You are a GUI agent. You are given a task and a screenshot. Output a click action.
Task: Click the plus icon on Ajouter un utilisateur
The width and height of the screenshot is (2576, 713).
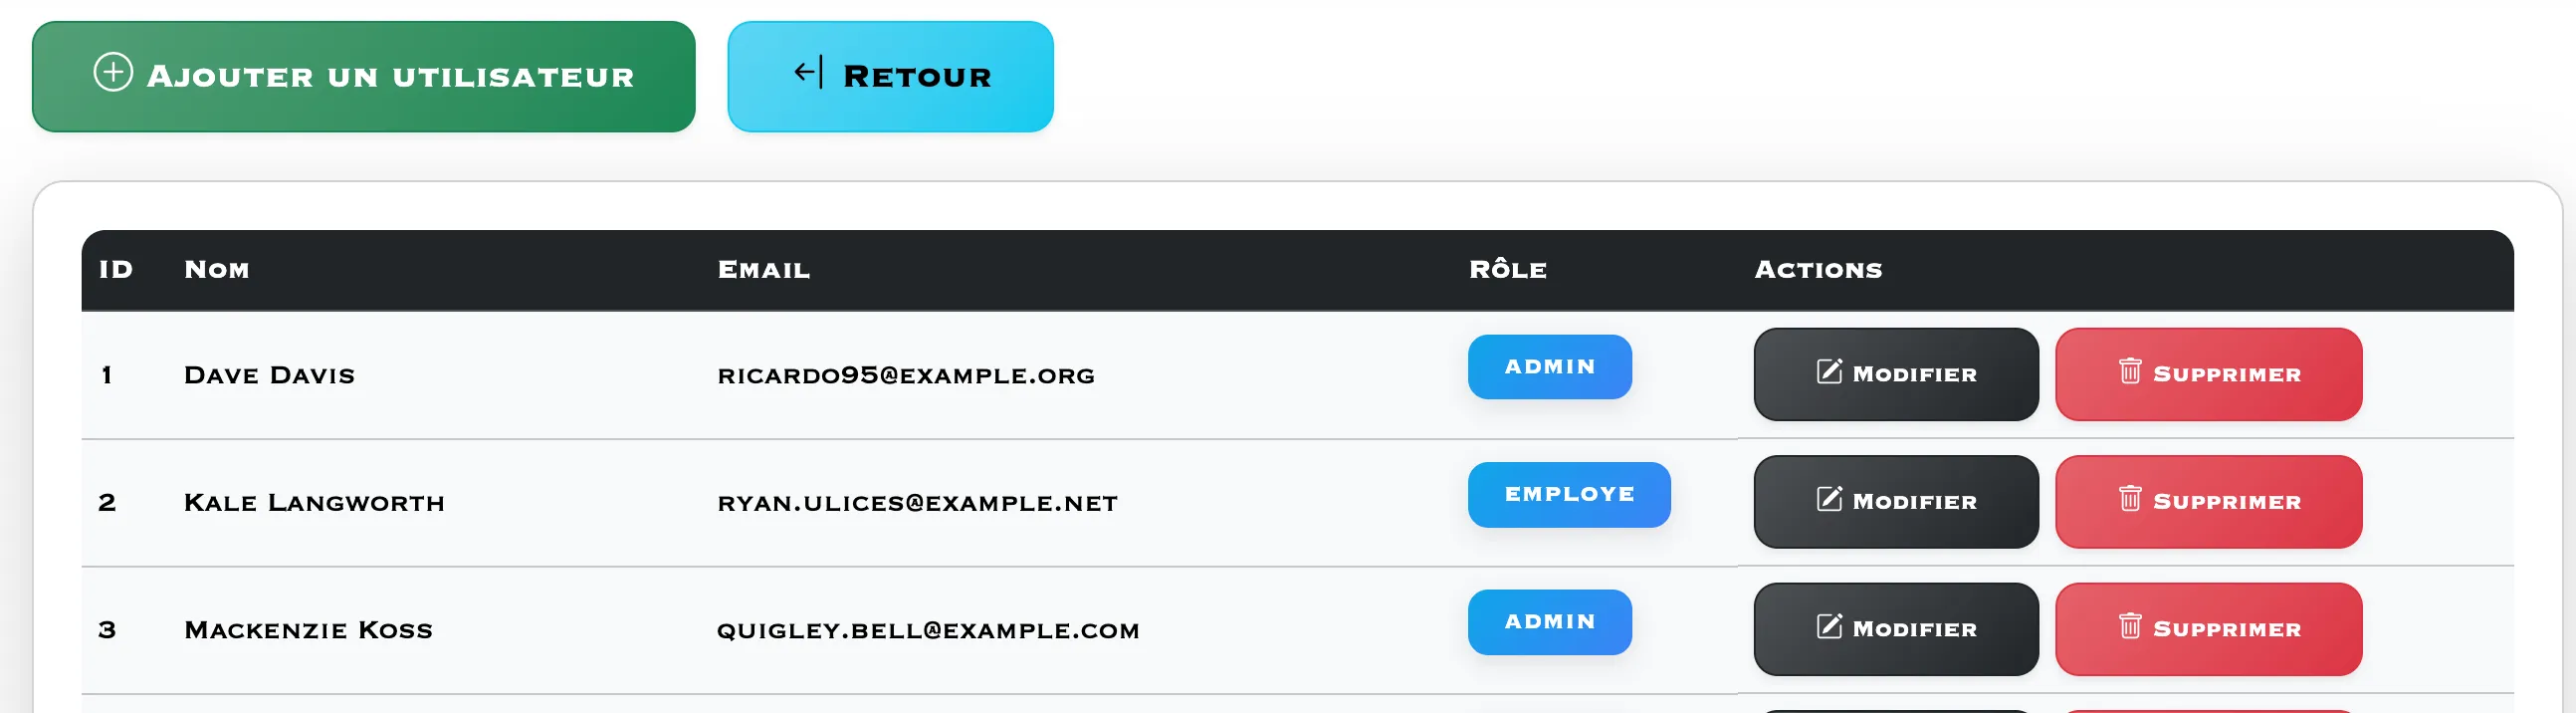coord(113,73)
